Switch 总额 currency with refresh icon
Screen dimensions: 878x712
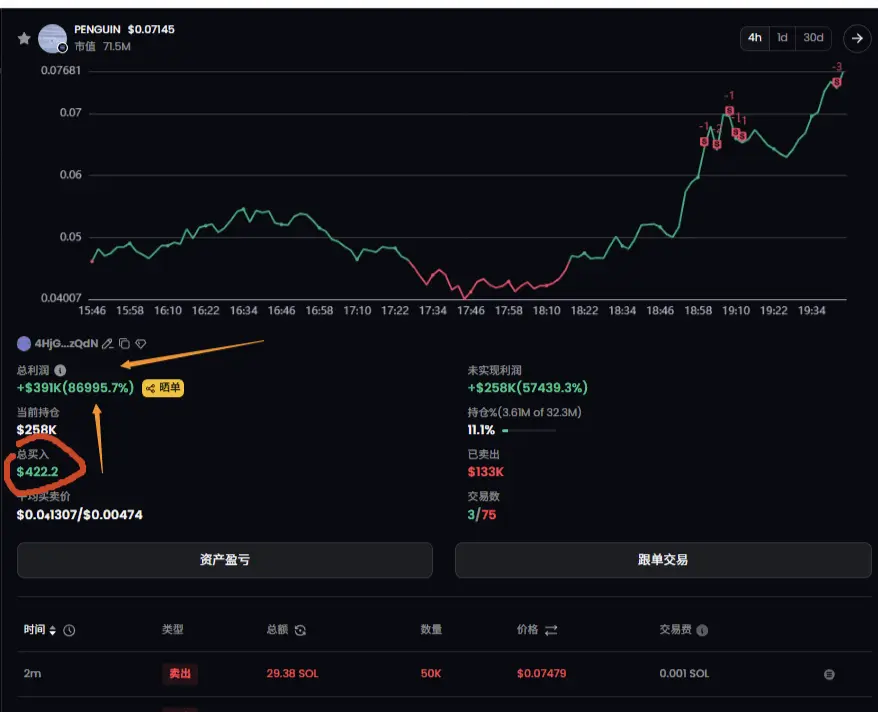300,630
